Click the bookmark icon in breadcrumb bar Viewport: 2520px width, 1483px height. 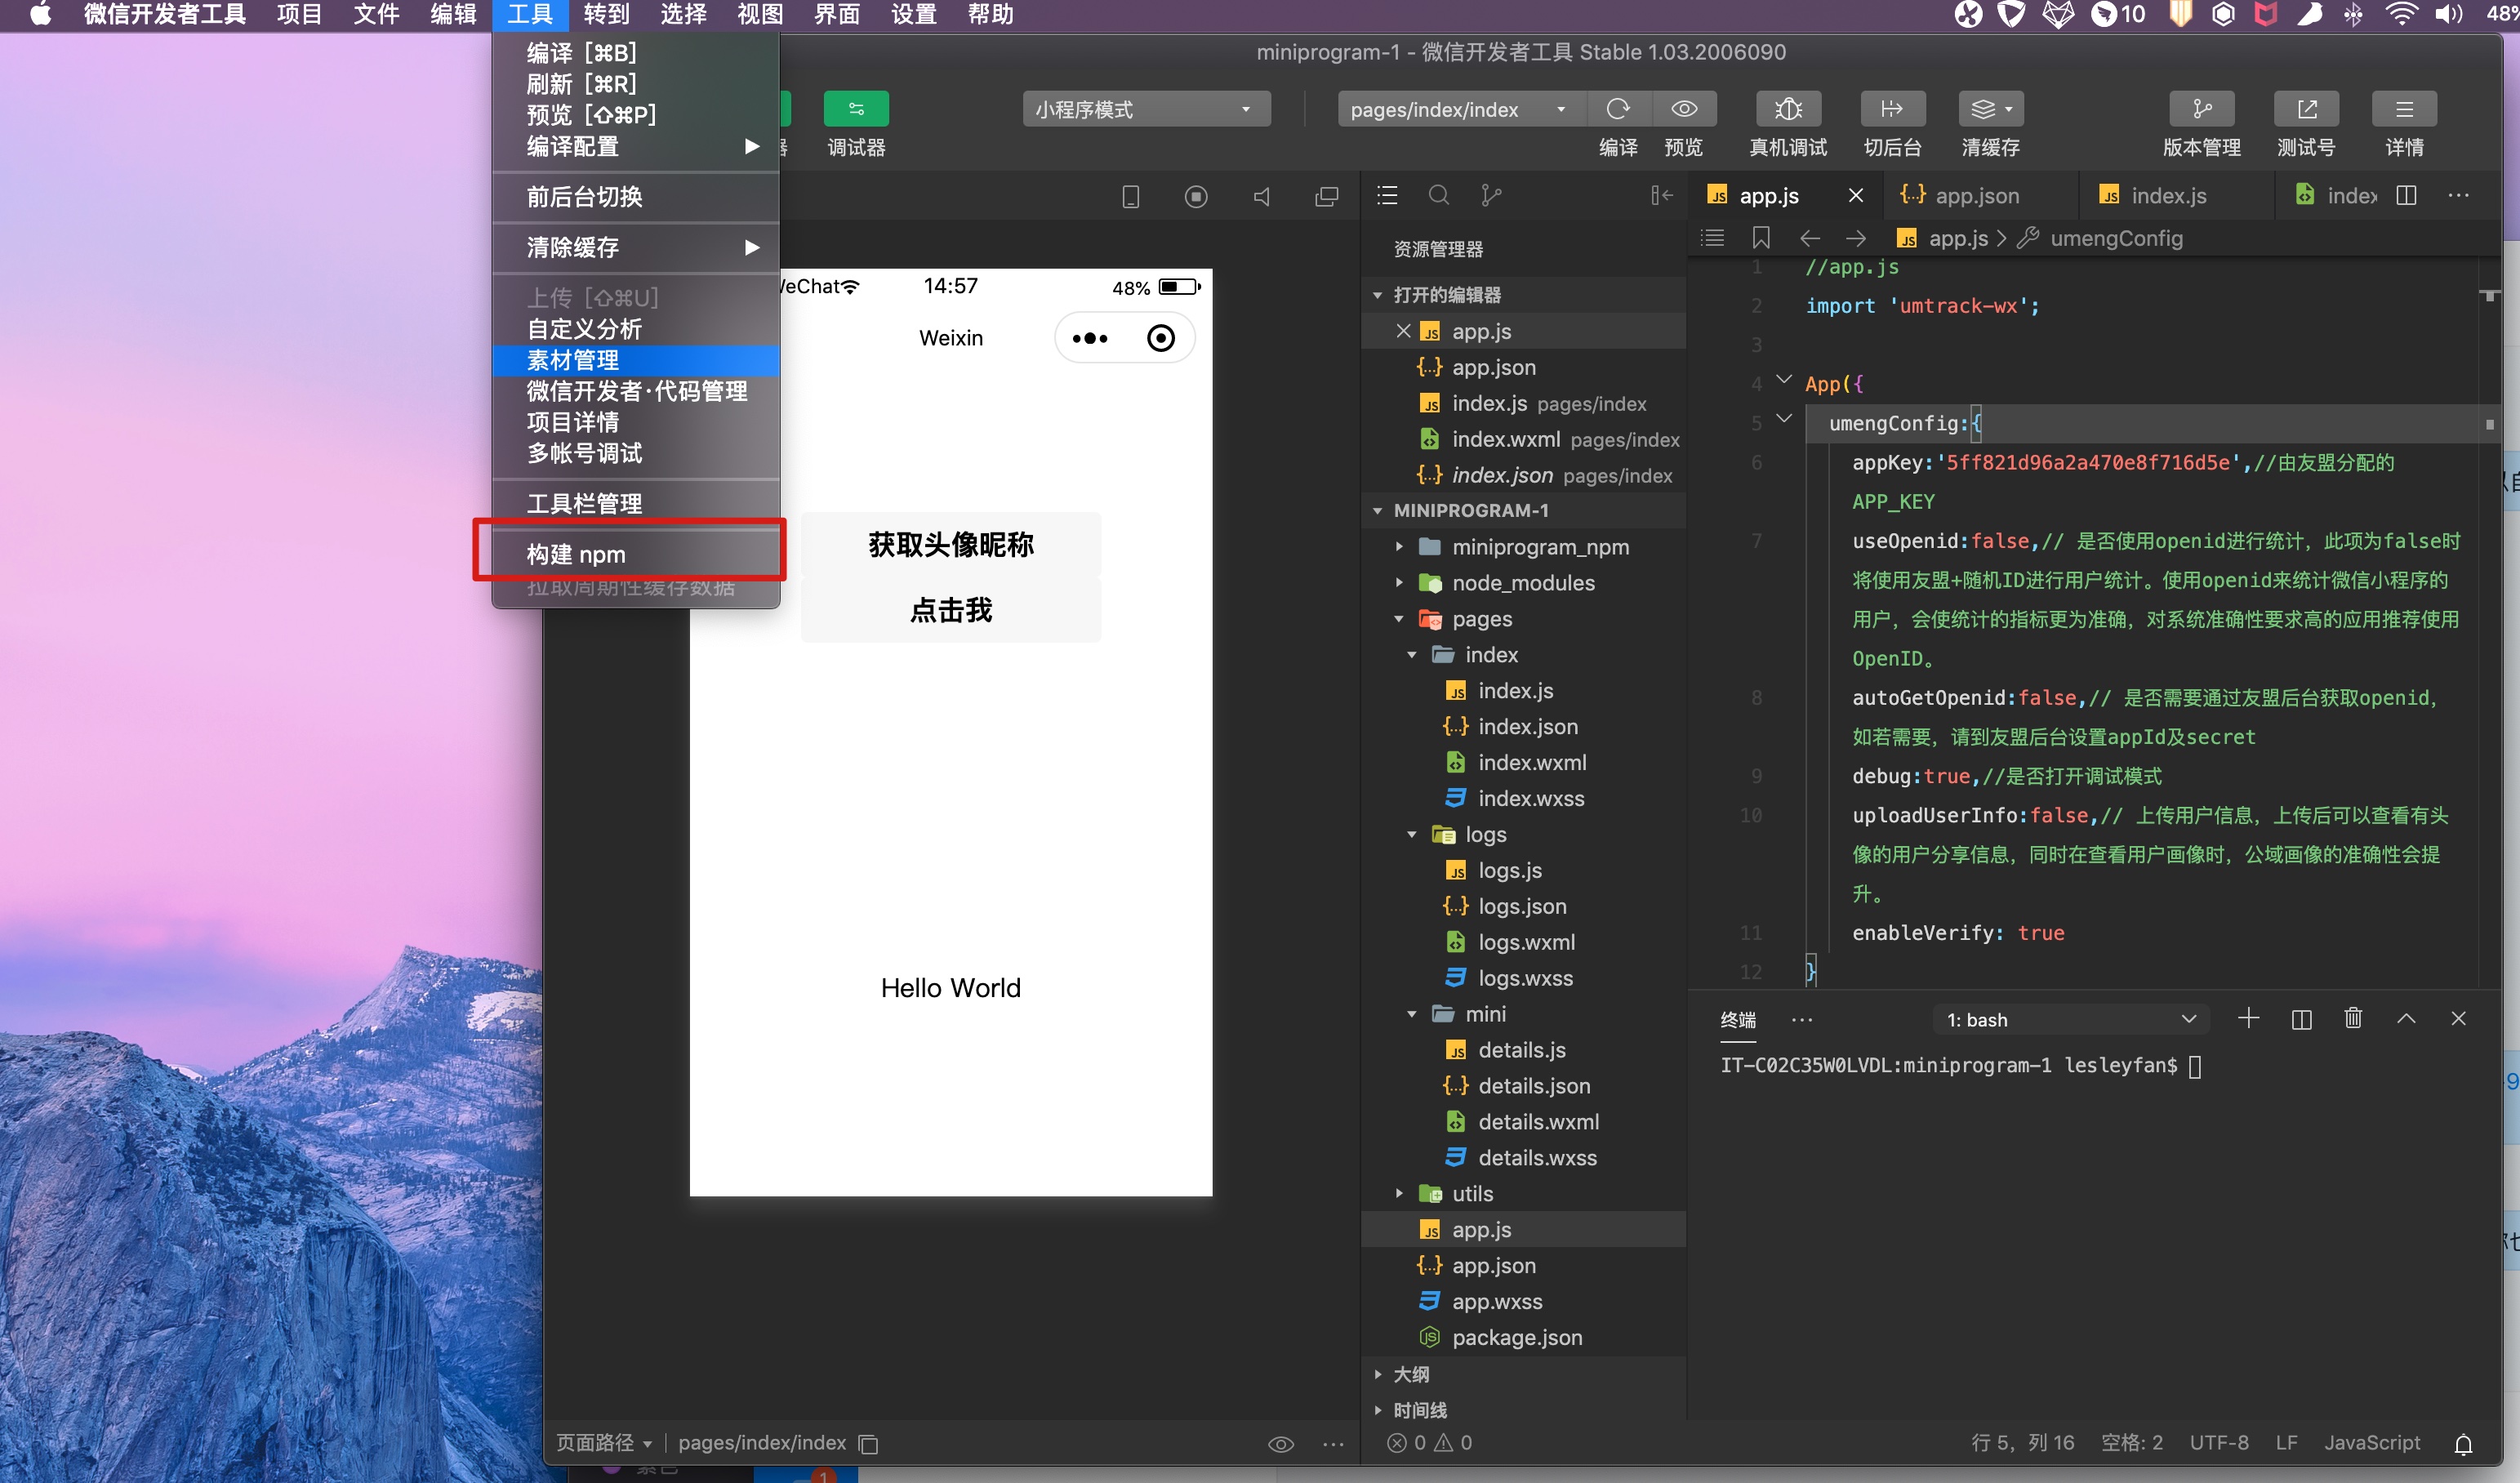1761,238
